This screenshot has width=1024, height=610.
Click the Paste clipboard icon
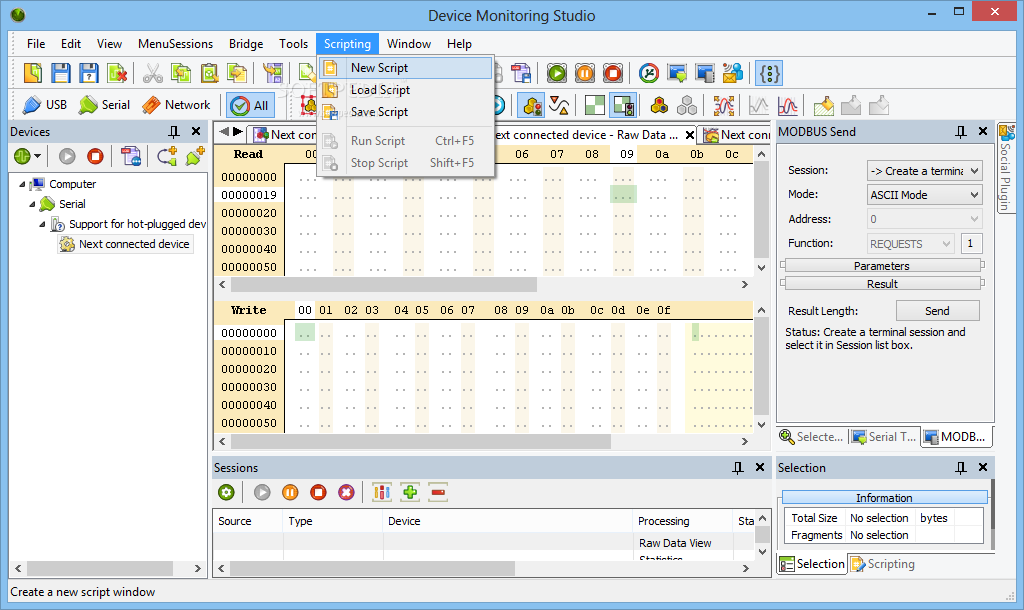click(x=209, y=73)
